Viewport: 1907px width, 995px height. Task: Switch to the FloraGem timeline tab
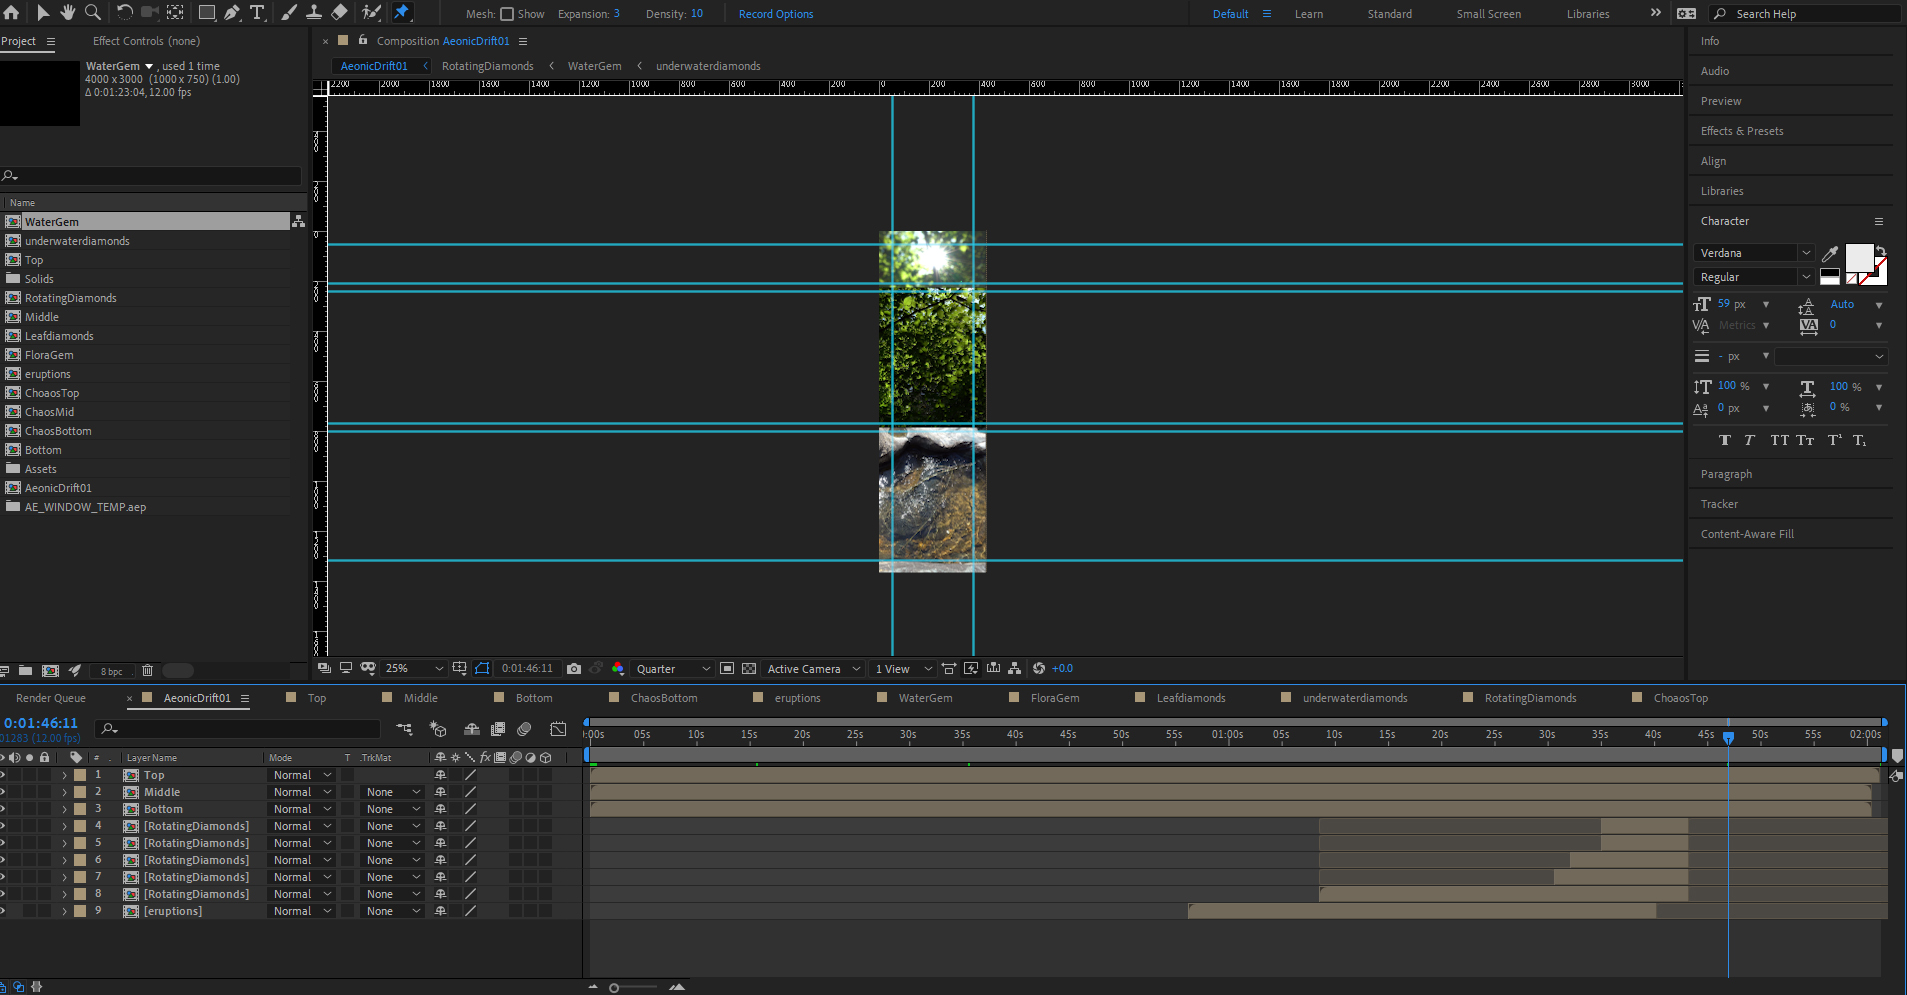1054,698
